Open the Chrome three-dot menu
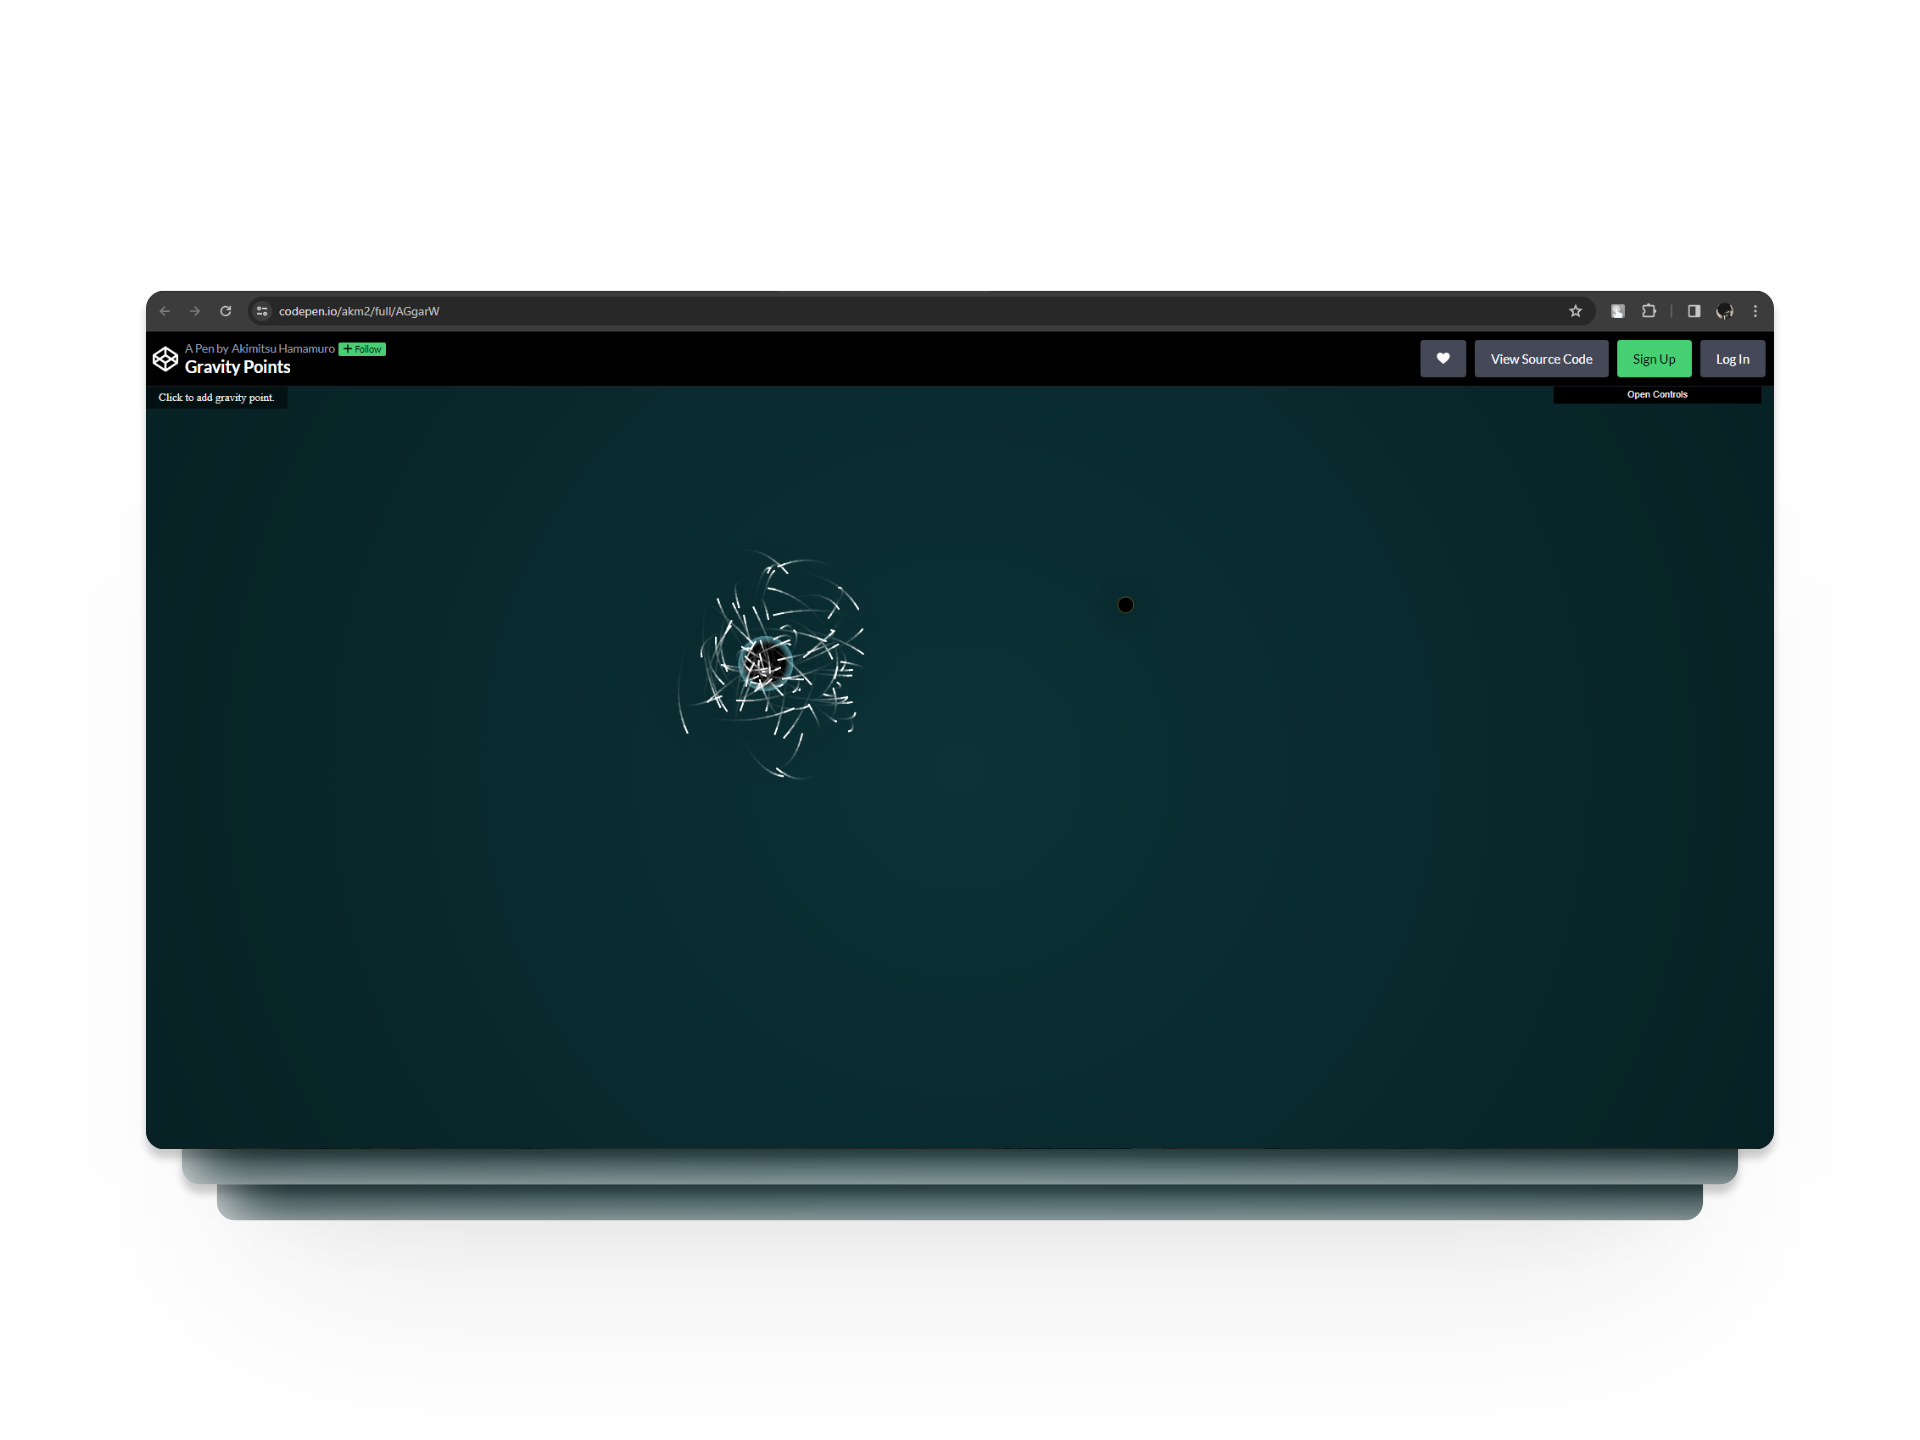This screenshot has width=1920, height=1440. point(1755,311)
